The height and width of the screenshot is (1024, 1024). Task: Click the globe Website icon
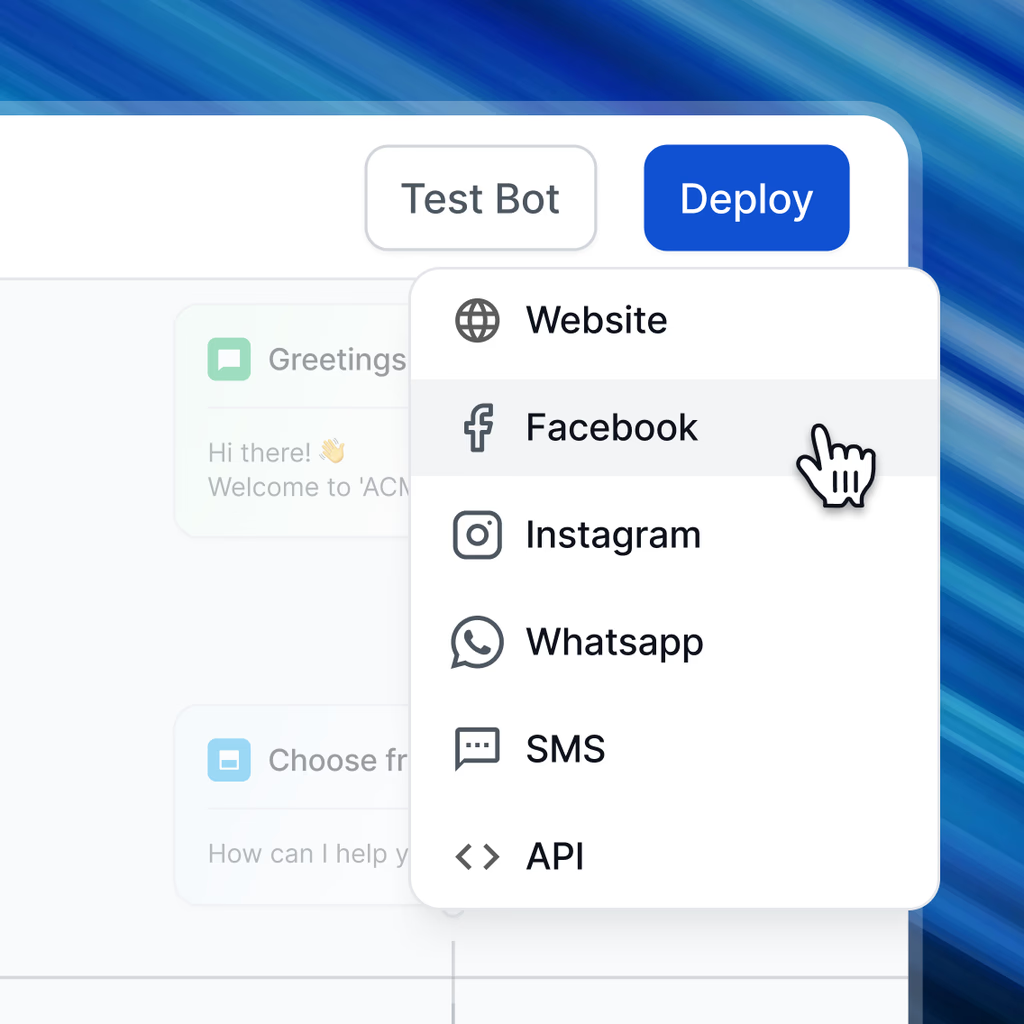click(477, 321)
